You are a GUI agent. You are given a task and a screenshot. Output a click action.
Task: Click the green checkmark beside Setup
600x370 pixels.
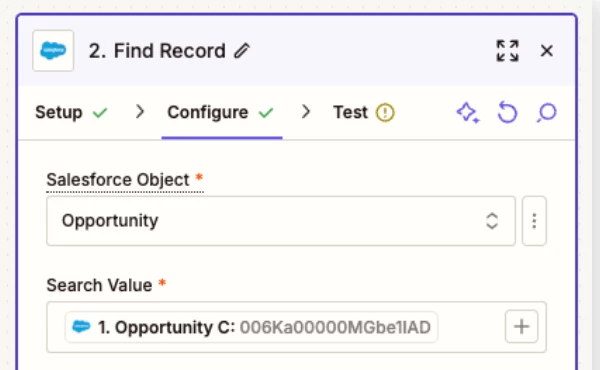[100, 113]
